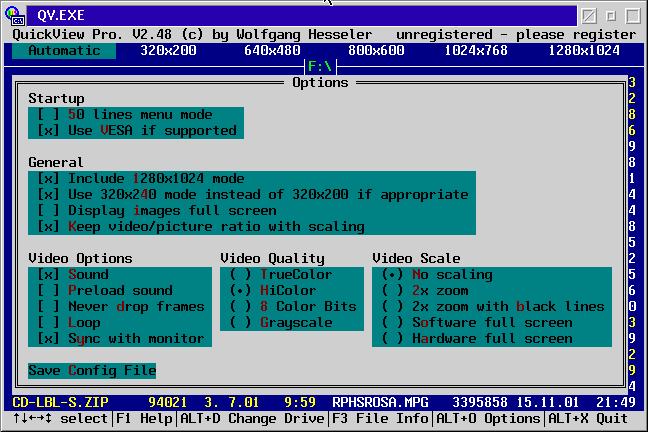Viewport: 648px width, 432px height.
Task: Open the QV.EXE window system menu icon
Action: pos(15,15)
